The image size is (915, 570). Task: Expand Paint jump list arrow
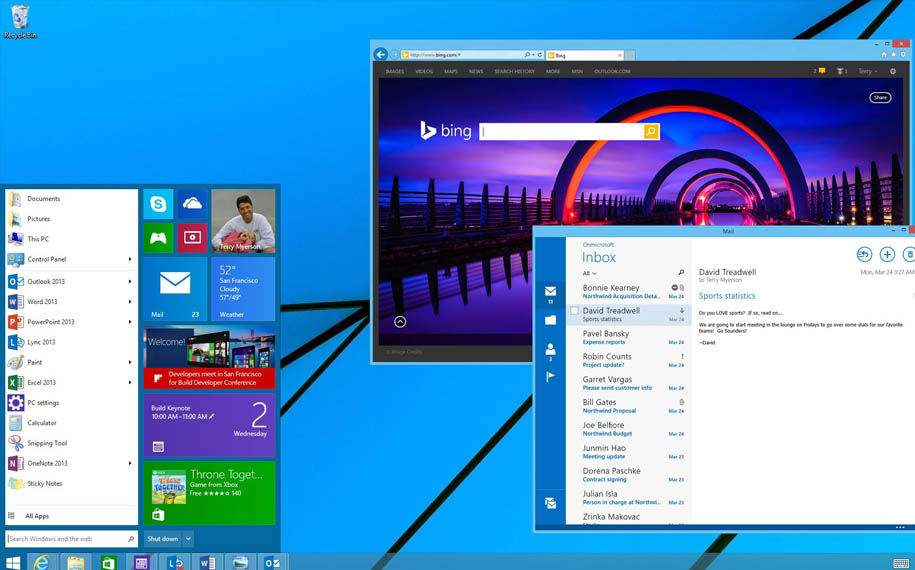pos(130,362)
